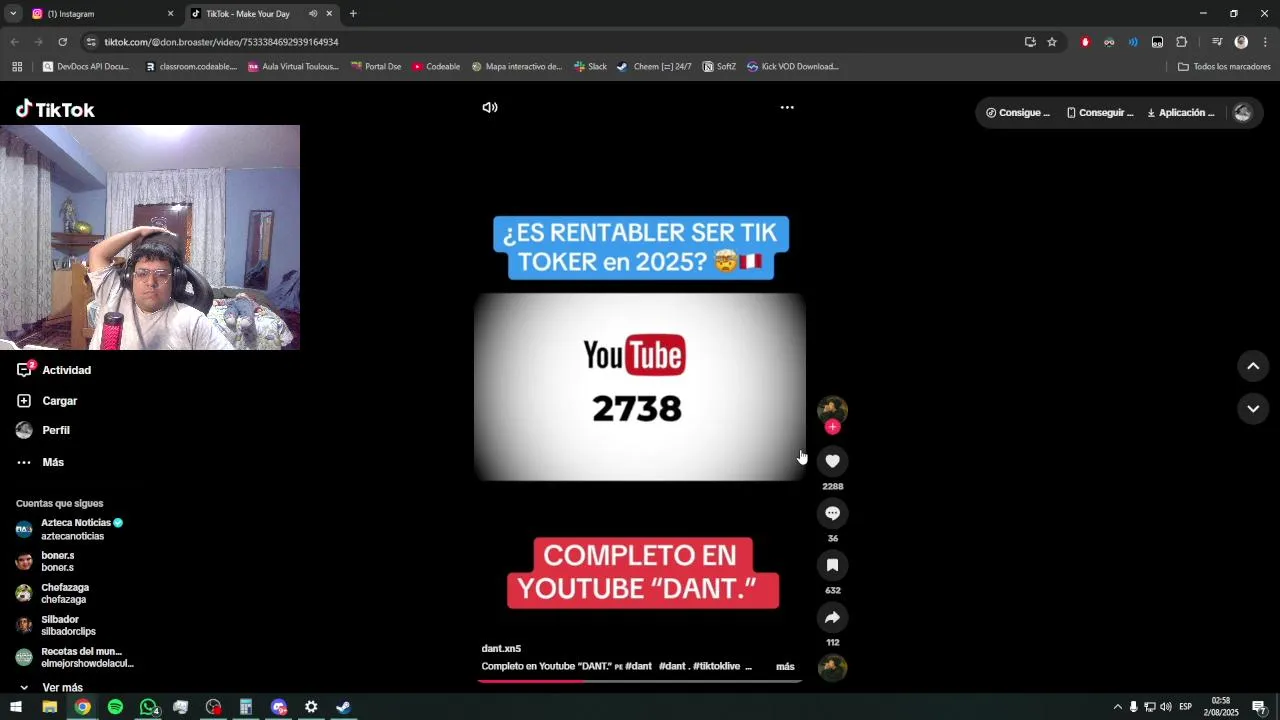Open Slack bookmark
Image resolution: width=1280 pixels, height=720 pixels.
(x=590, y=67)
